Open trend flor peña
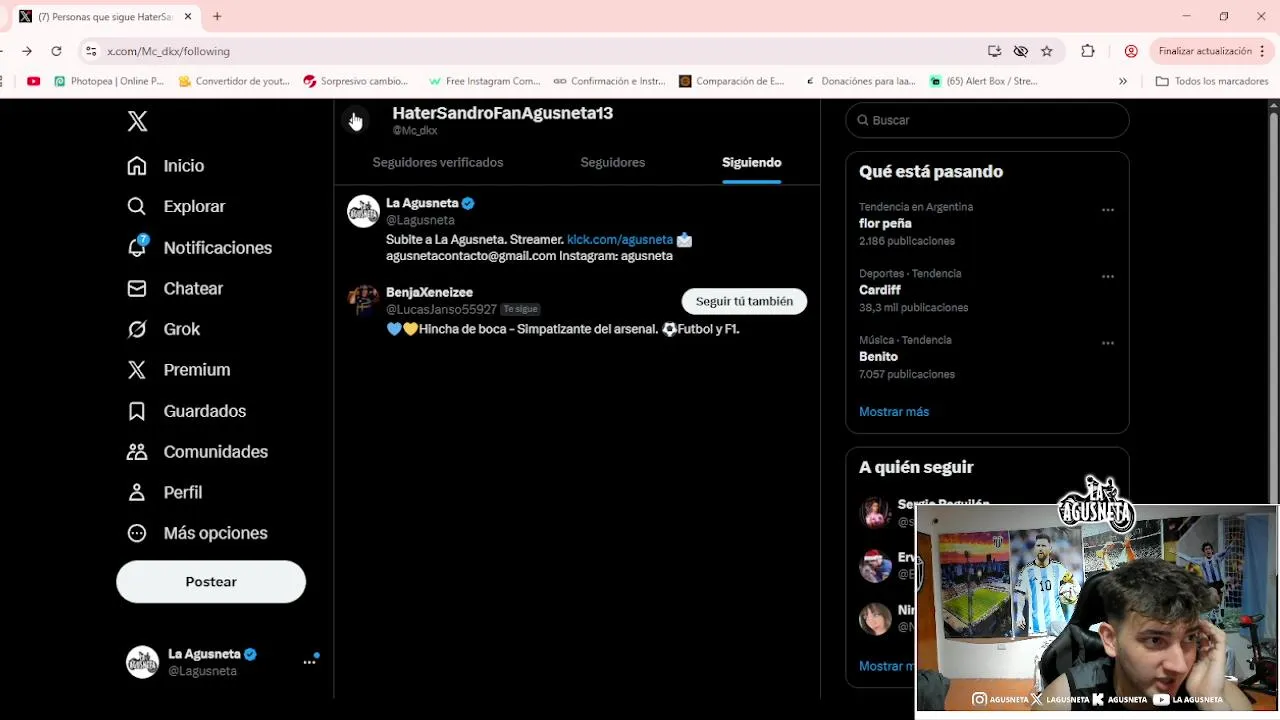The height and width of the screenshot is (720, 1280). pos(885,224)
